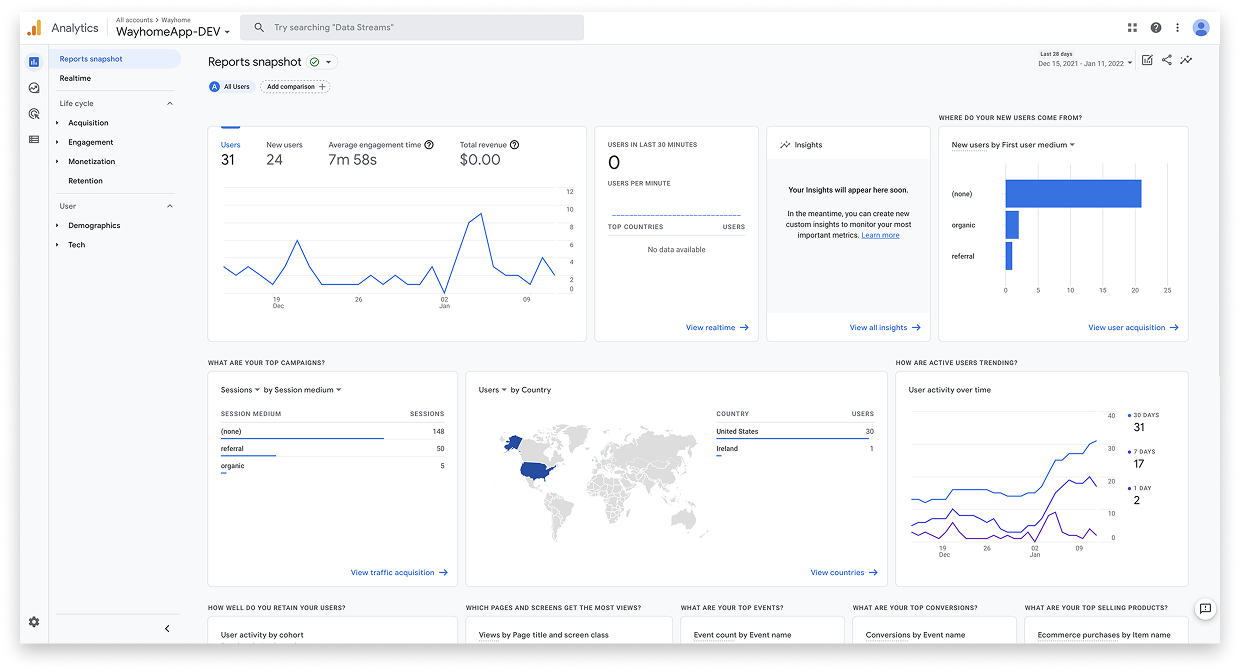Open the Sessions metric dropdown
This screenshot has height=672, width=1240.
pos(240,390)
